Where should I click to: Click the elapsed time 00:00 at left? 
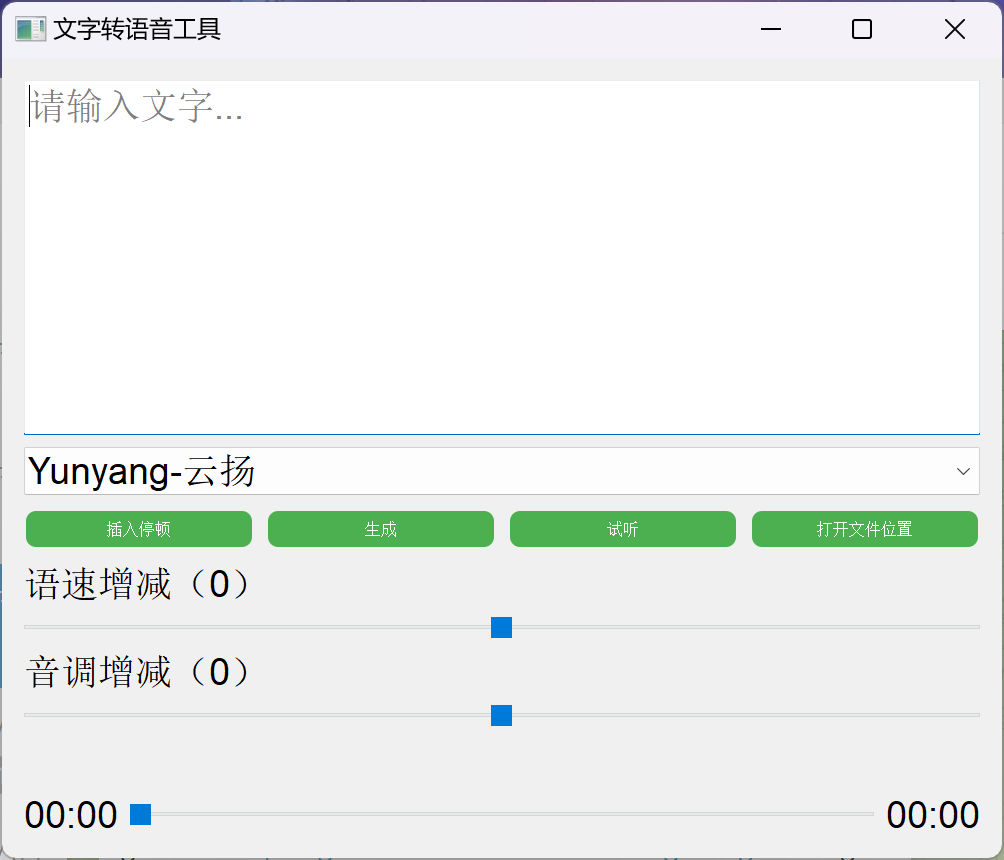[x=71, y=815]
